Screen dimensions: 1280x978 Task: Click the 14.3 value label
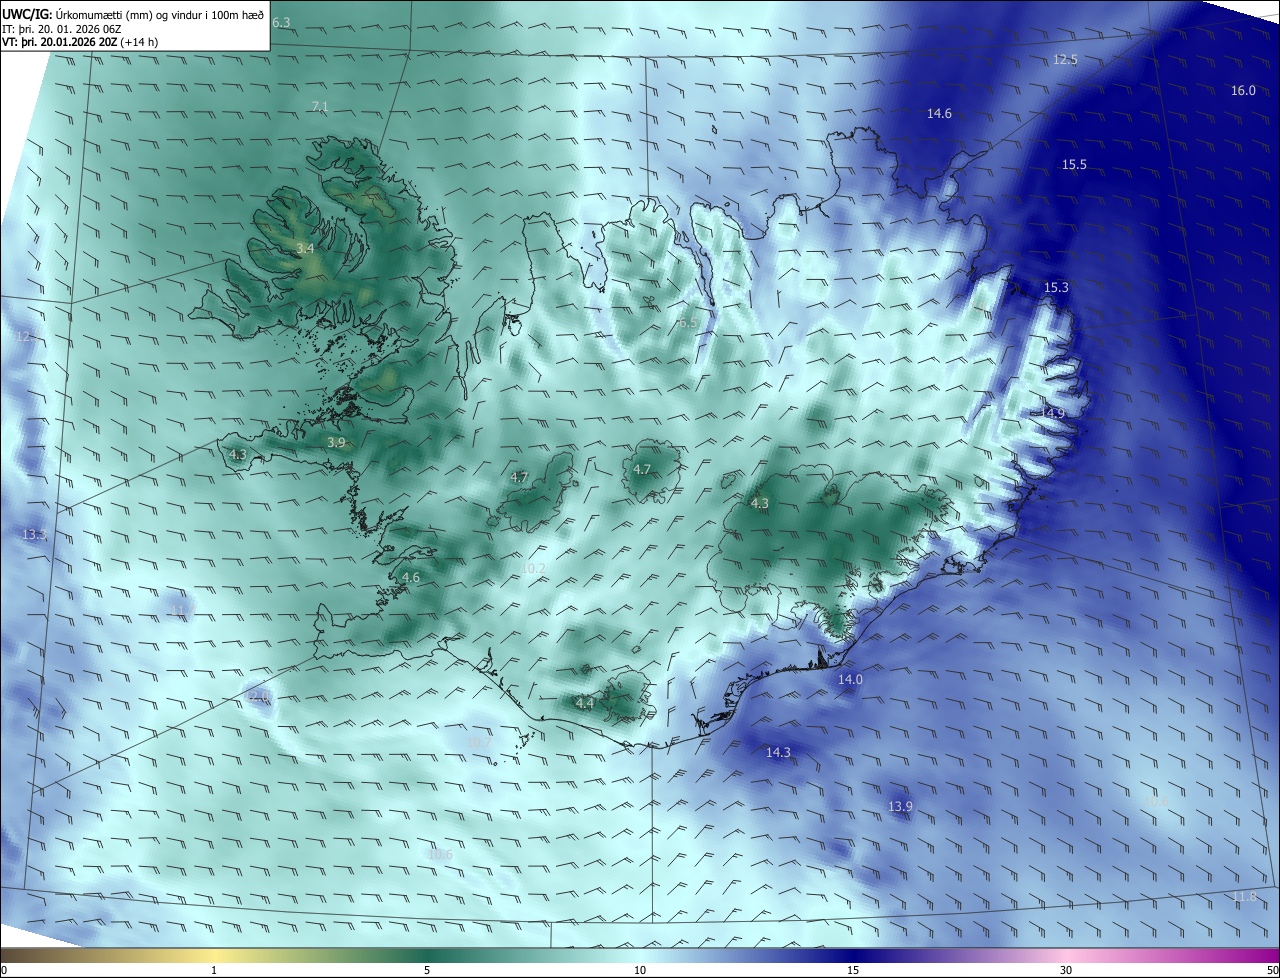pos(778,753)
